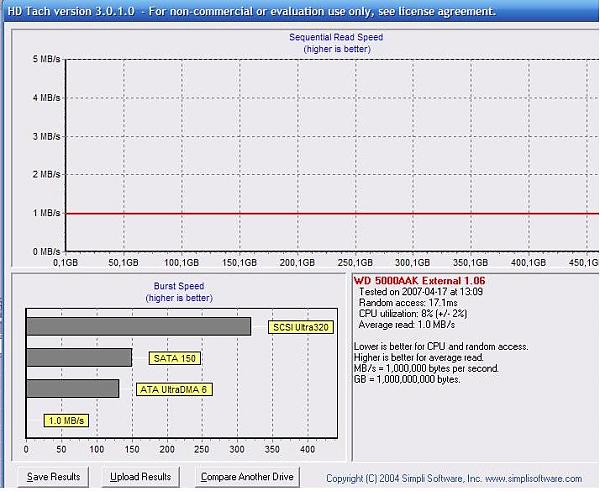Click the 400,1GB axis label
600x492 pixels.
pos(528,262)
